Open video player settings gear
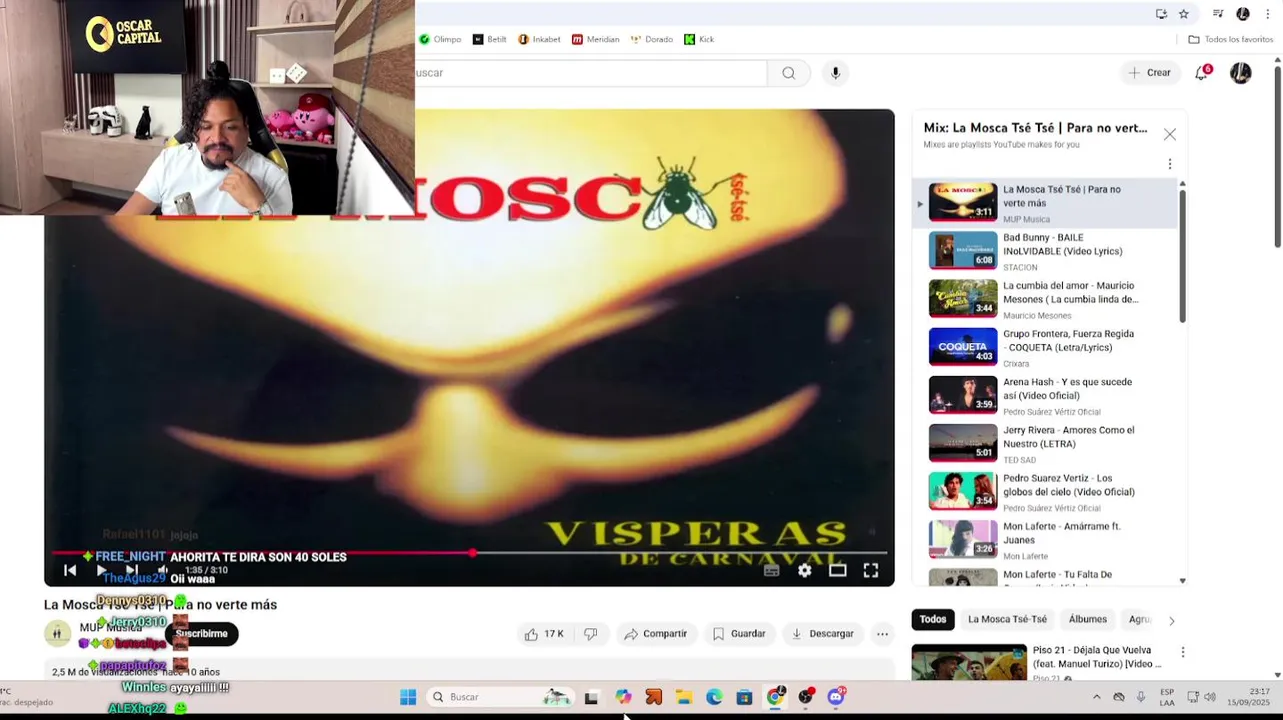 point(805,570)
